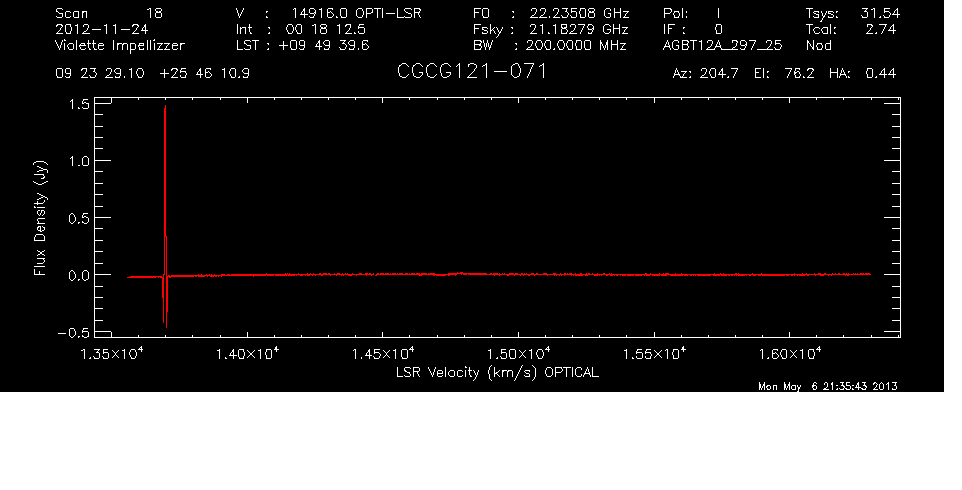Click Tcal value 2.74
Screen dimensions: 962x490
tap(881, 29)
